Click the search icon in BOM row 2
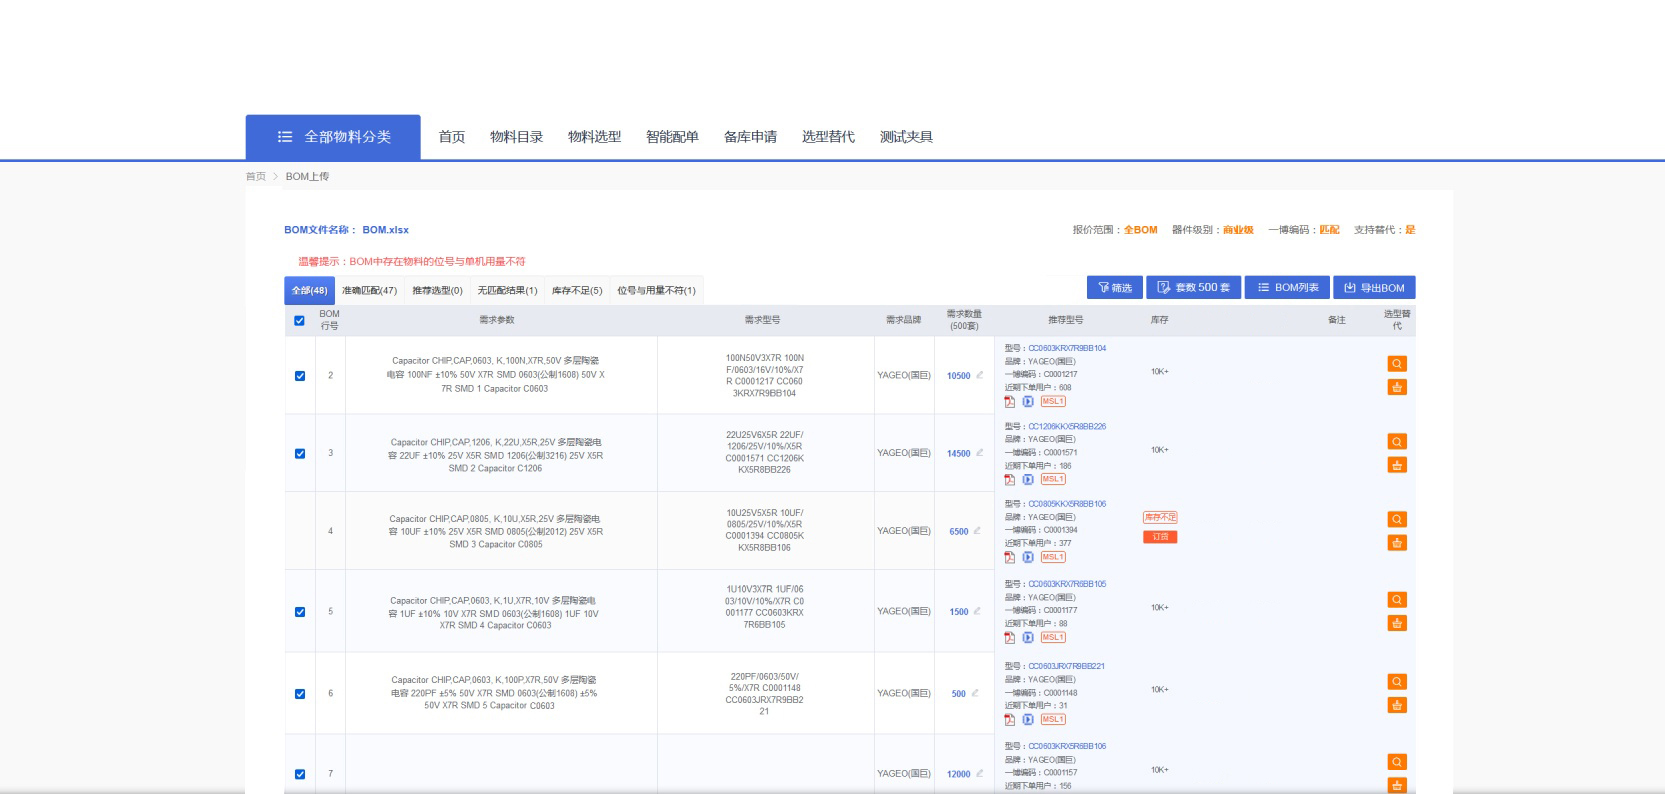 tap(1397, 364)
